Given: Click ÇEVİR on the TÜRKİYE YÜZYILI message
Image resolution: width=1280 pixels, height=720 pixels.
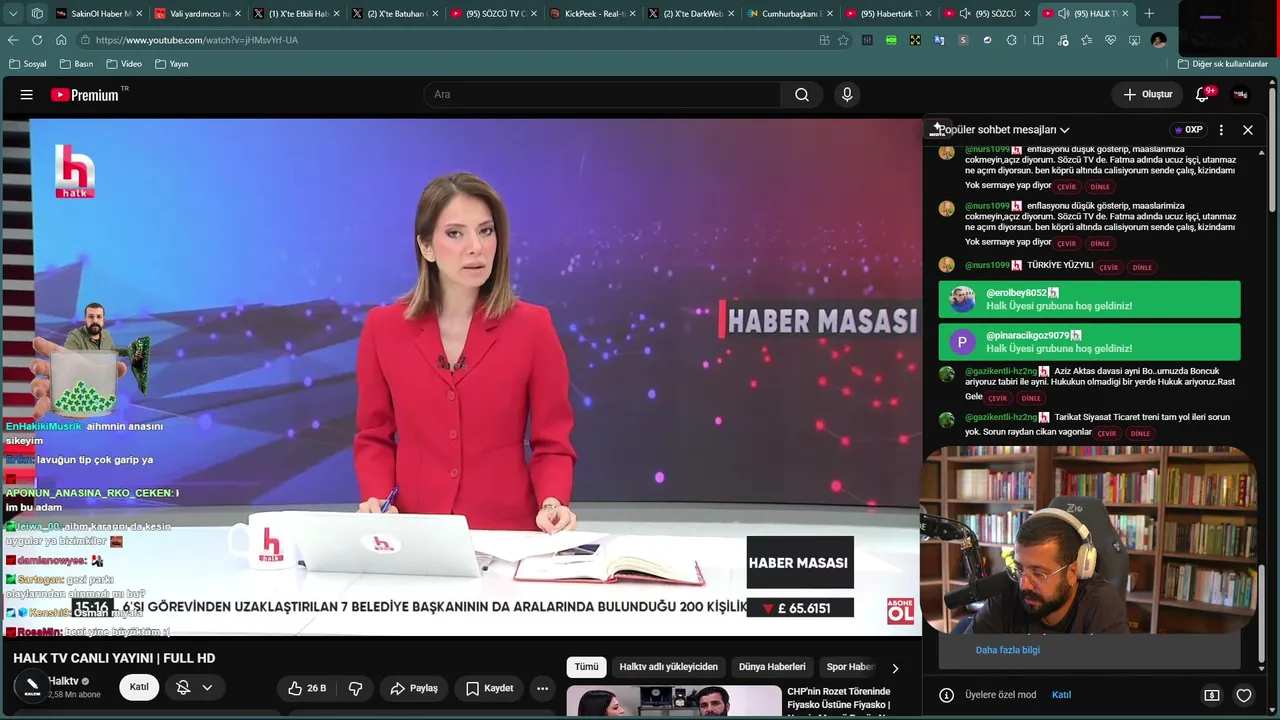Looking at the screenshot, I should (1109, 268).
